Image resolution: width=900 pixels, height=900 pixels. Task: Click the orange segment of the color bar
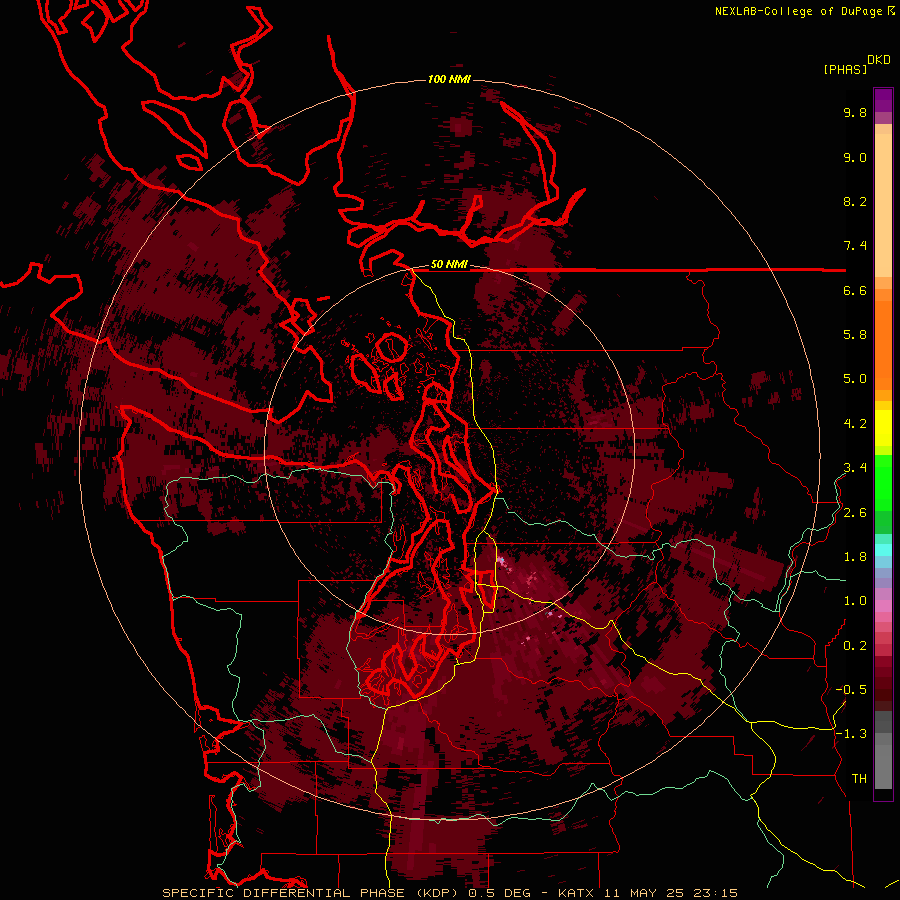(x=883, y=344)
